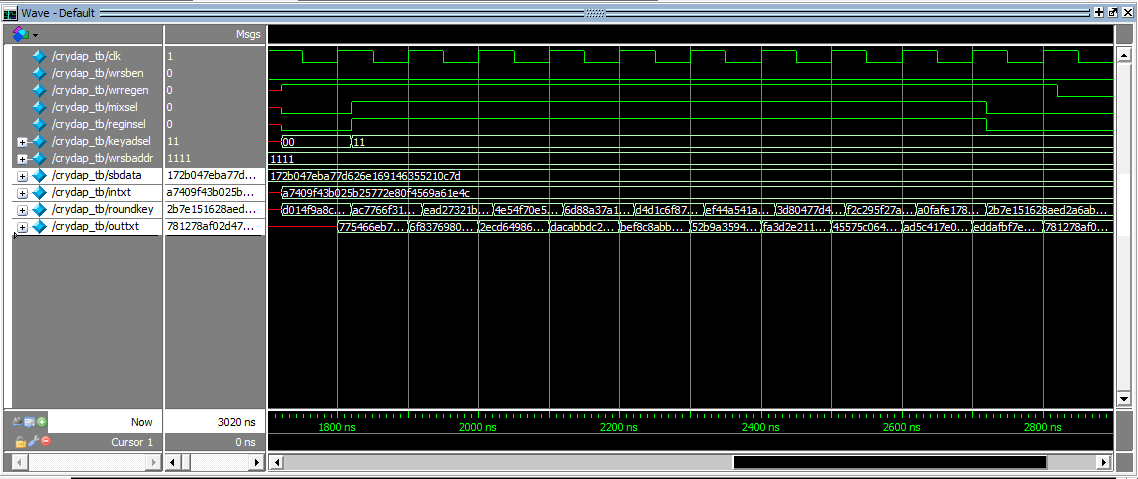Toggle the cursor lock padlock icon

[x=20, y=441]
